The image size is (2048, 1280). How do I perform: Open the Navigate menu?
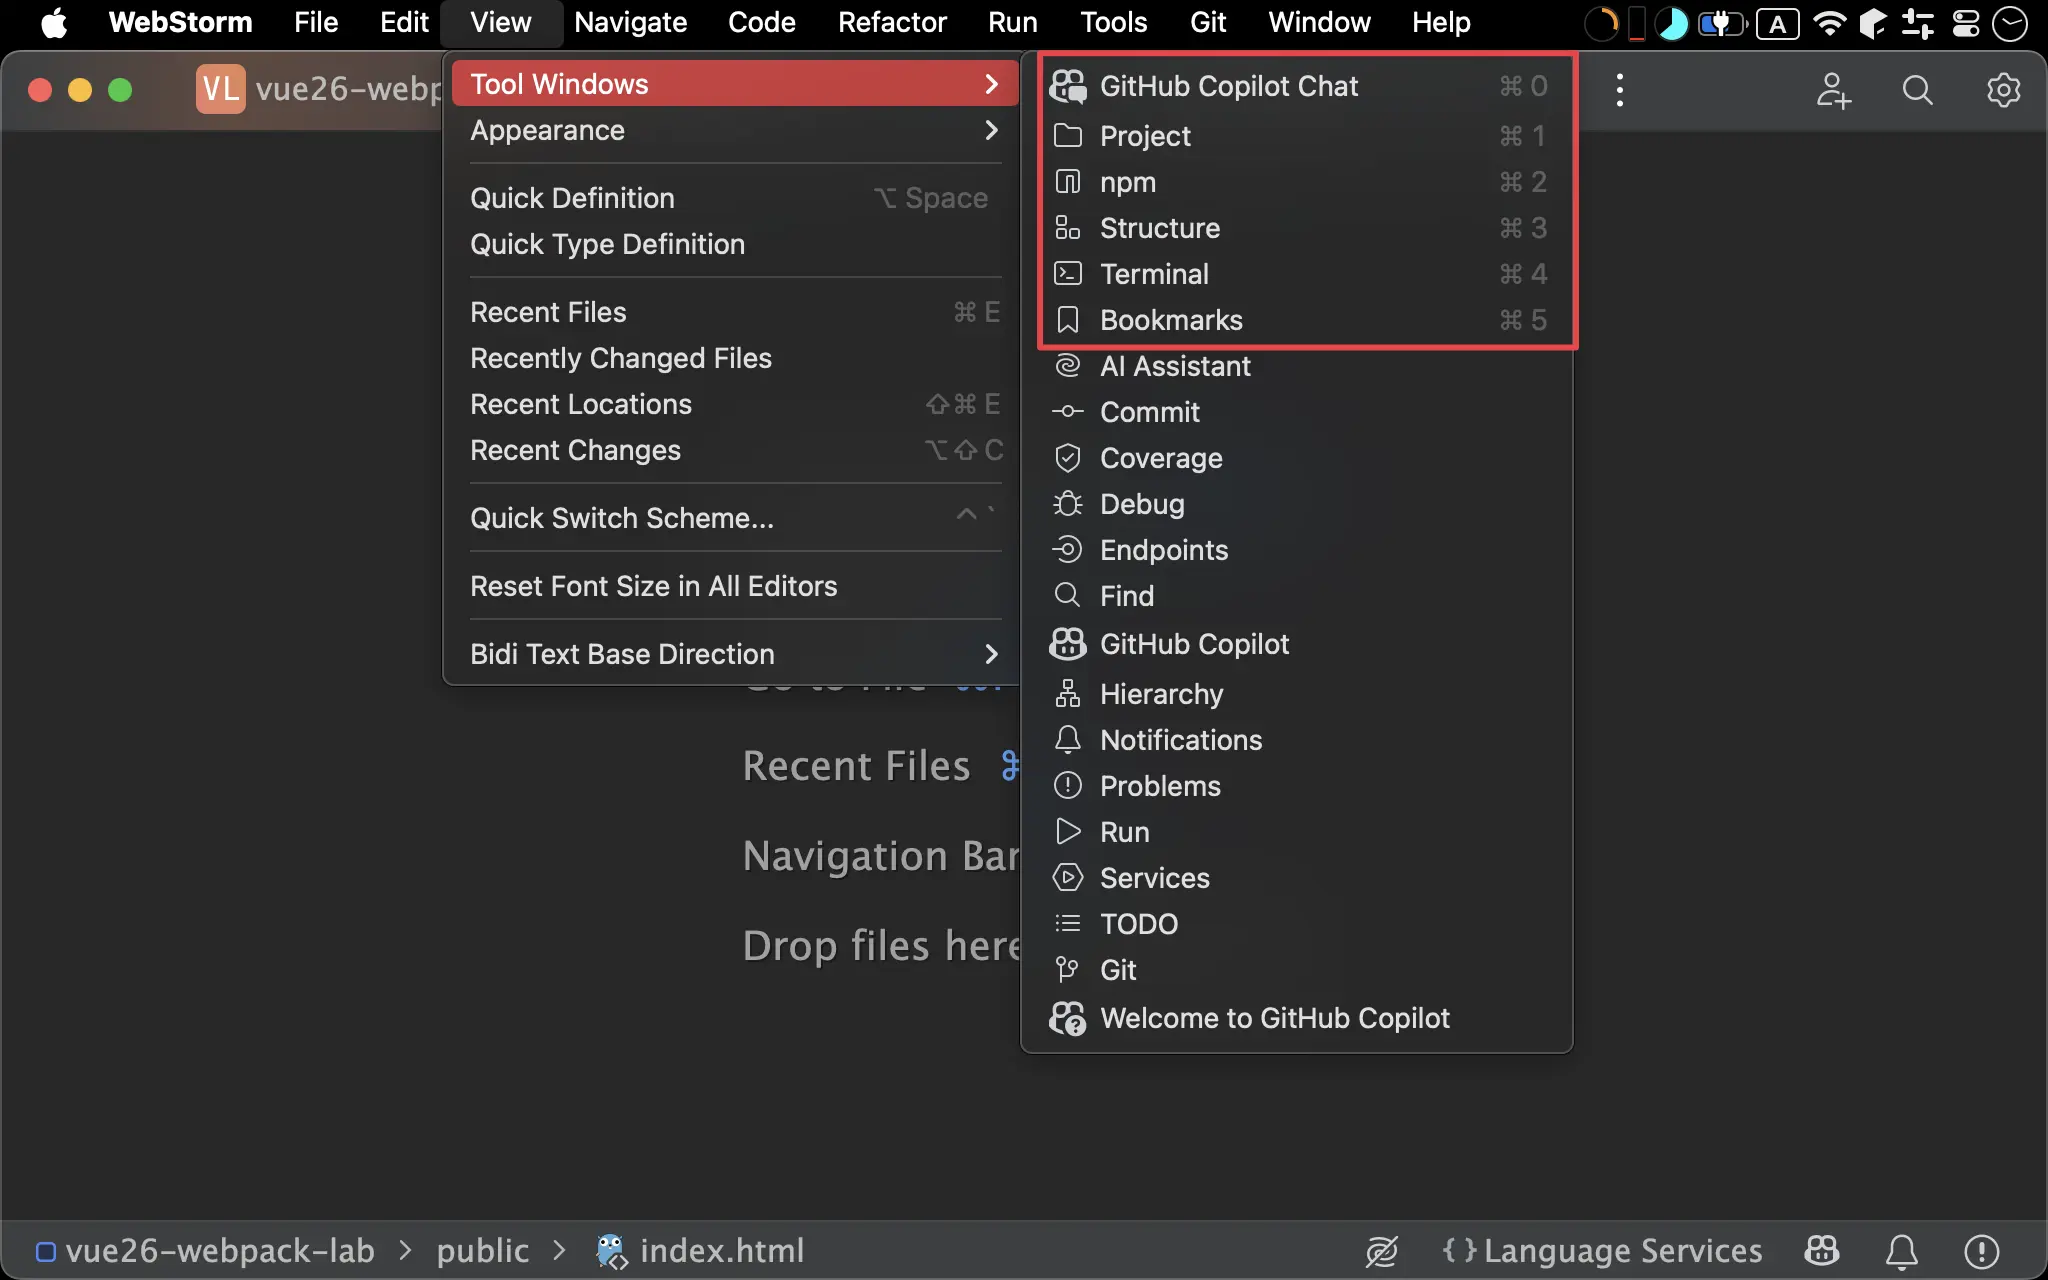[630, 22]
